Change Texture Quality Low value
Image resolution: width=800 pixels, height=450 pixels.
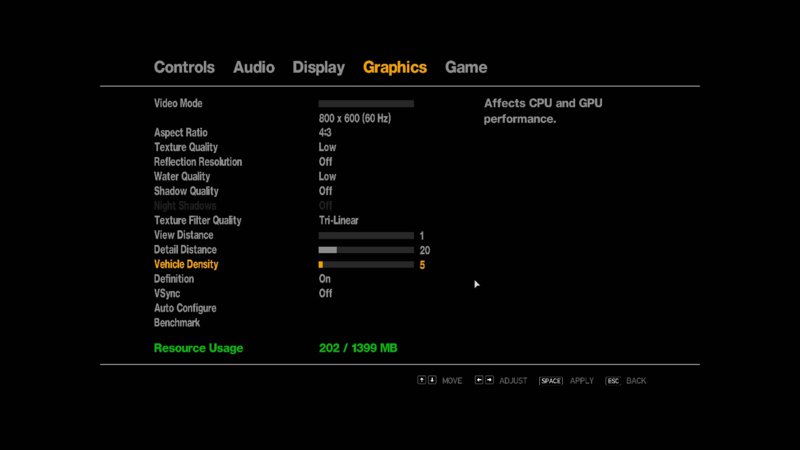coord(327,147)
